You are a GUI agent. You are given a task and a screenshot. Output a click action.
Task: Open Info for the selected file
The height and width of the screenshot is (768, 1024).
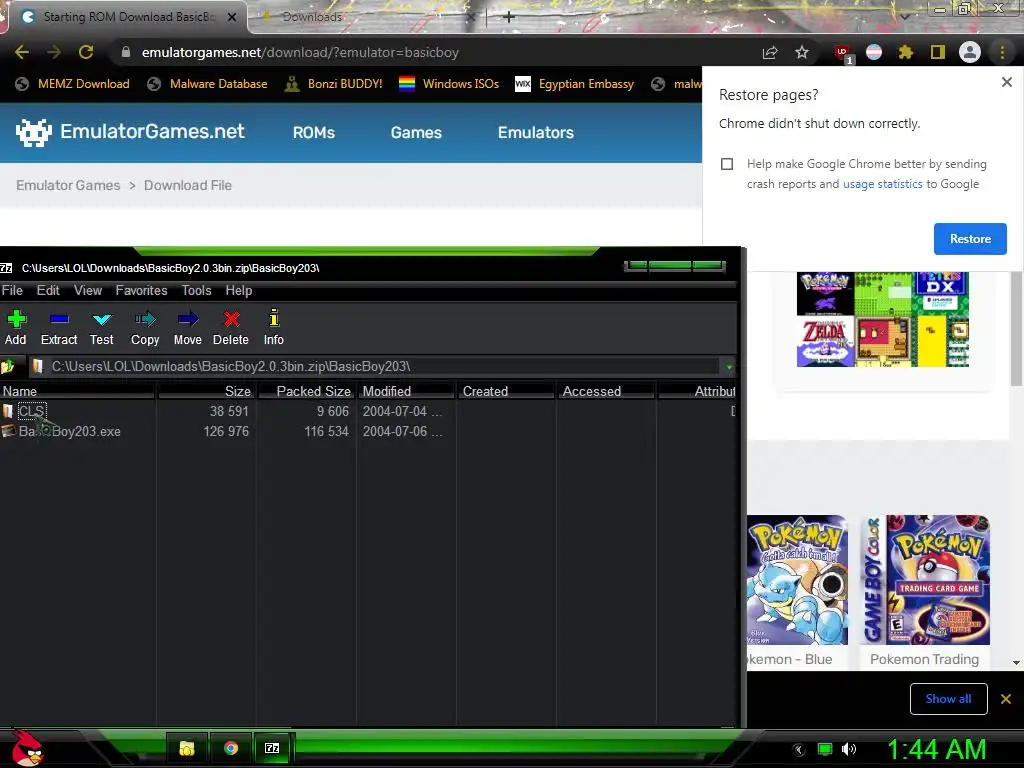pyautogui.click(x=274, y=327)
